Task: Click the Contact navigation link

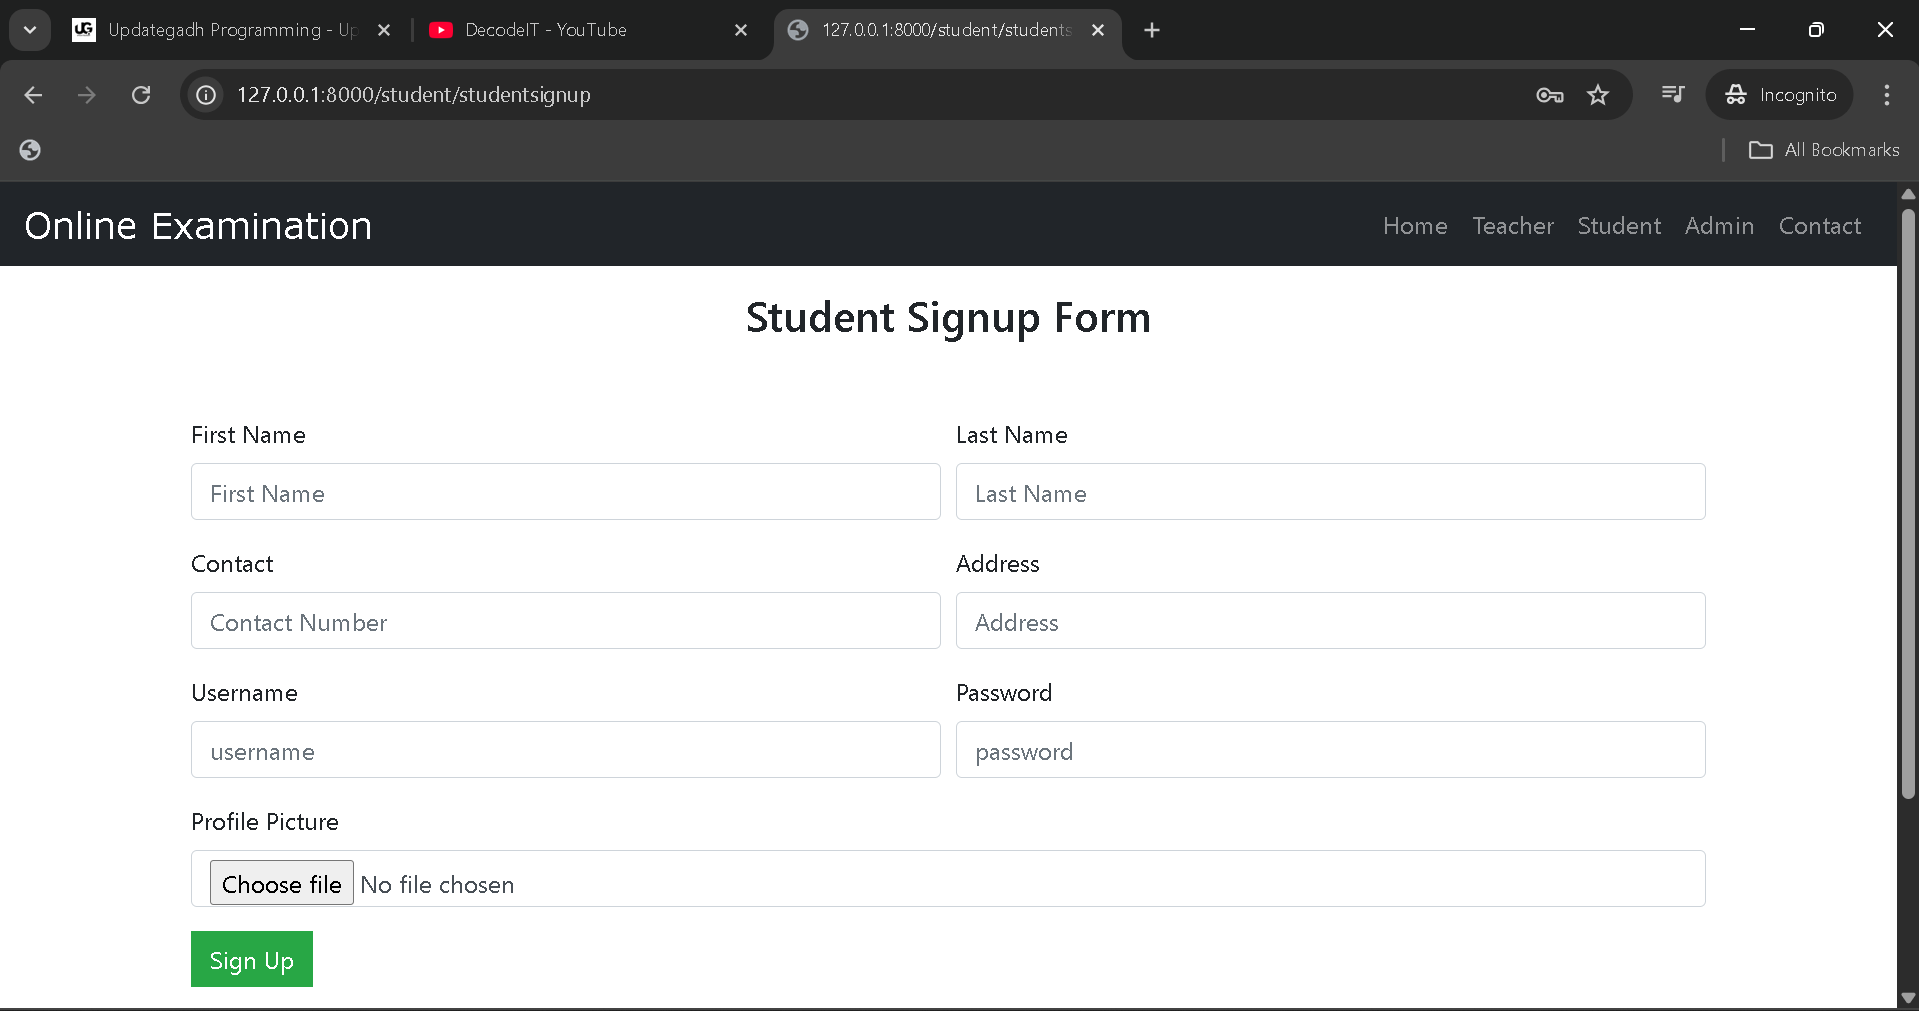Action: (1819, 226)
